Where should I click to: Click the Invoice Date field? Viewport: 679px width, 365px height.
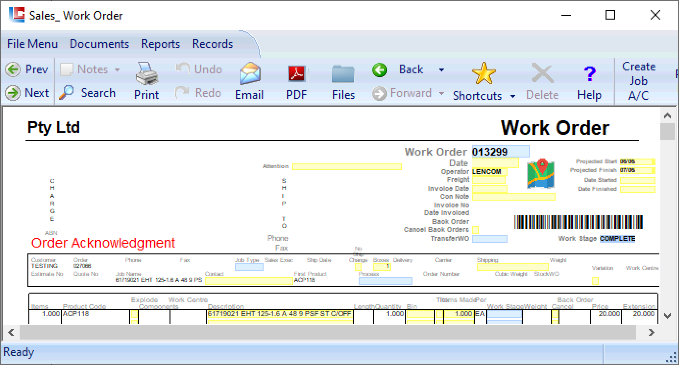(490, 189)
